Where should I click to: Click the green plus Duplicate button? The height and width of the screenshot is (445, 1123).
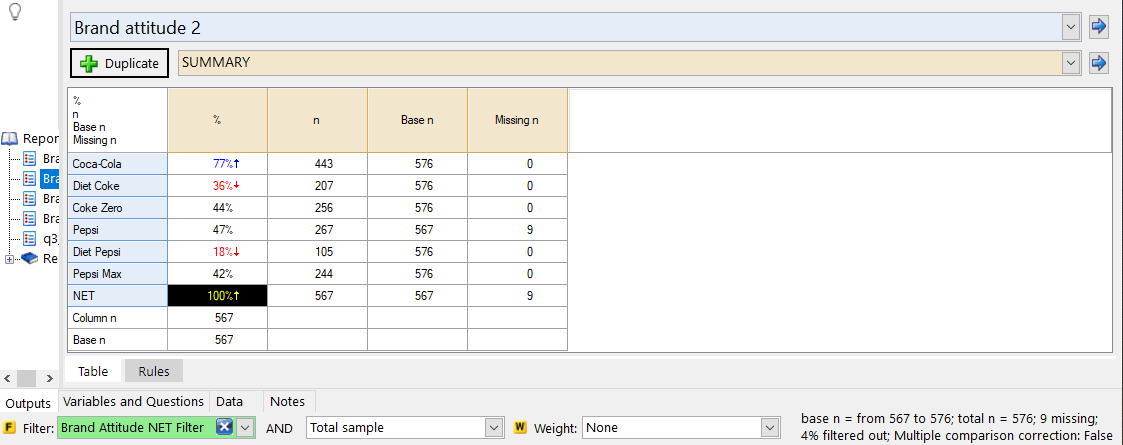point(120,63)
